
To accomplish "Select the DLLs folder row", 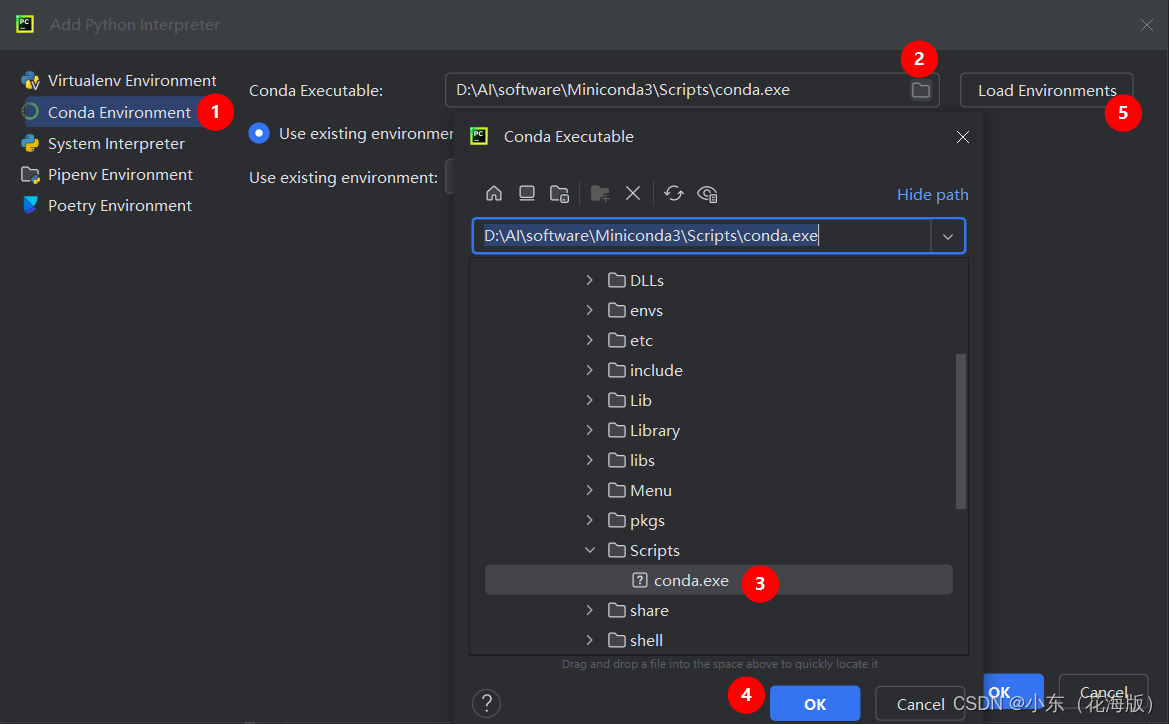I will [x=718, y=280].
